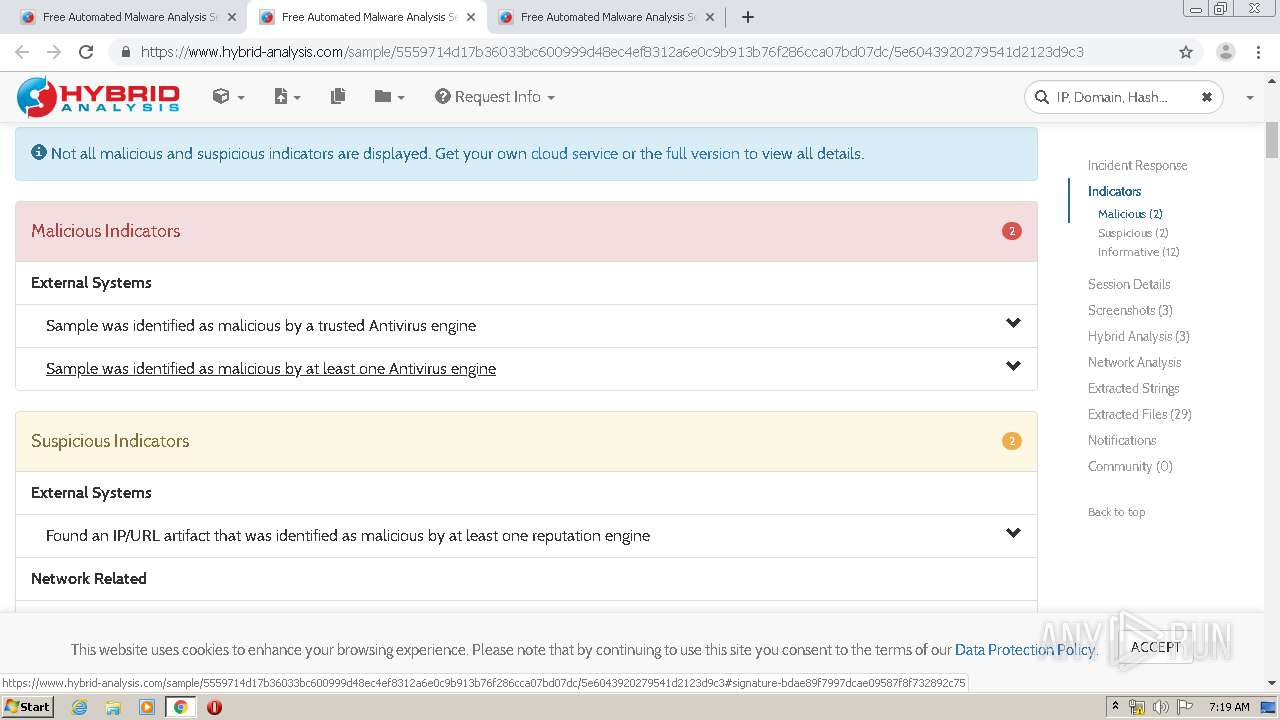The width and height of the screenshot is (1280, 720).
Task: Open media player from taskbar
Action: [147, 707]
